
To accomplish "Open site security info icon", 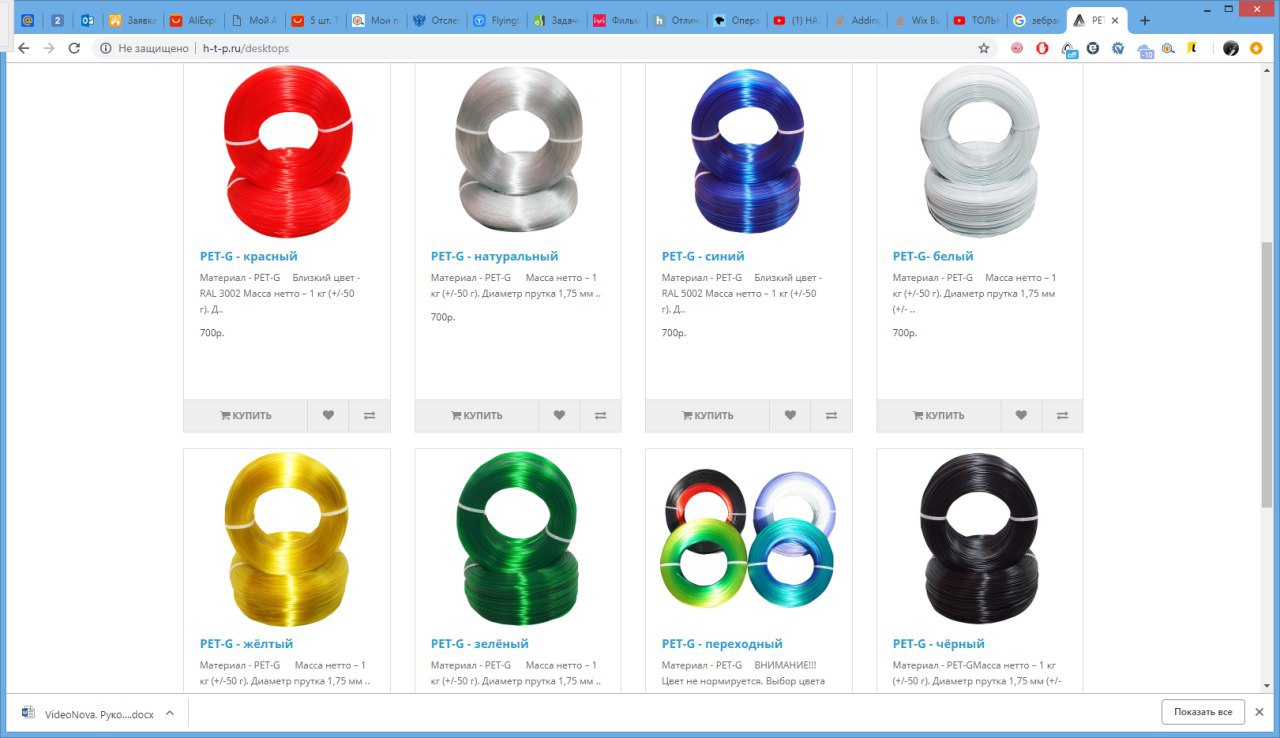I will (x=106, y=48).
